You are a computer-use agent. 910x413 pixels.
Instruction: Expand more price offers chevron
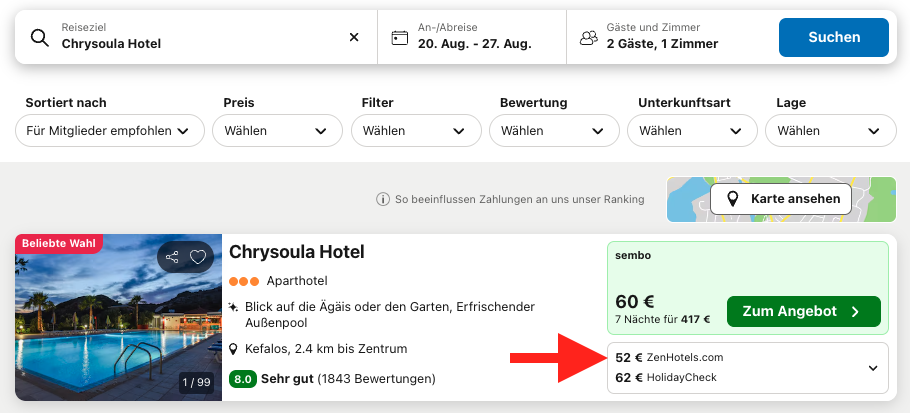pos(873,368)
